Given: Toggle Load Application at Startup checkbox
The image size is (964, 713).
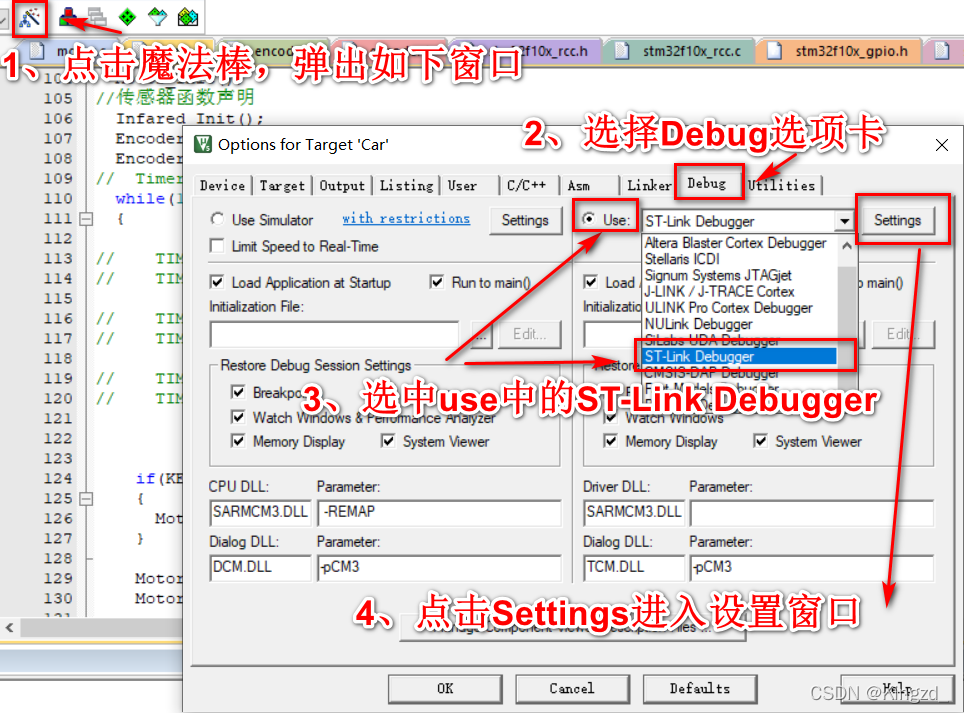Looking at the screenshot, I should [216, 282].
